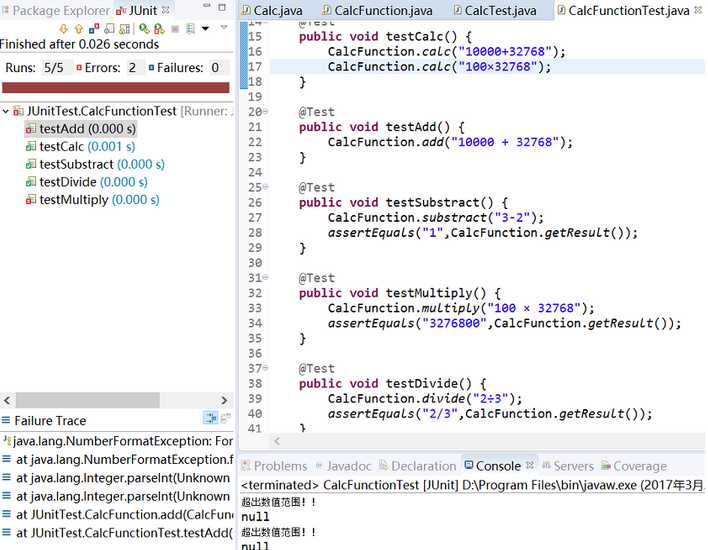Switch to Package Explorer tab
This screenshot has height=550, width=708.
[56, 10]
